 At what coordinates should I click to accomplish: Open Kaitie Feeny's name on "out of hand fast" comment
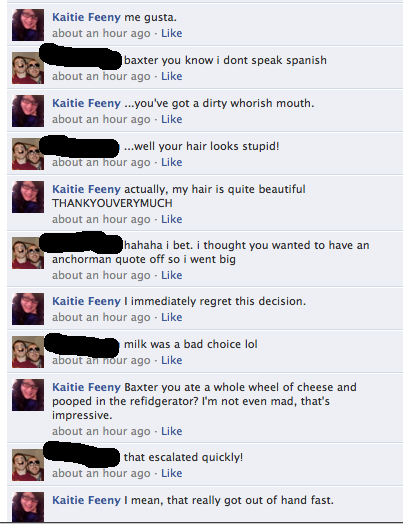(86, 500)
